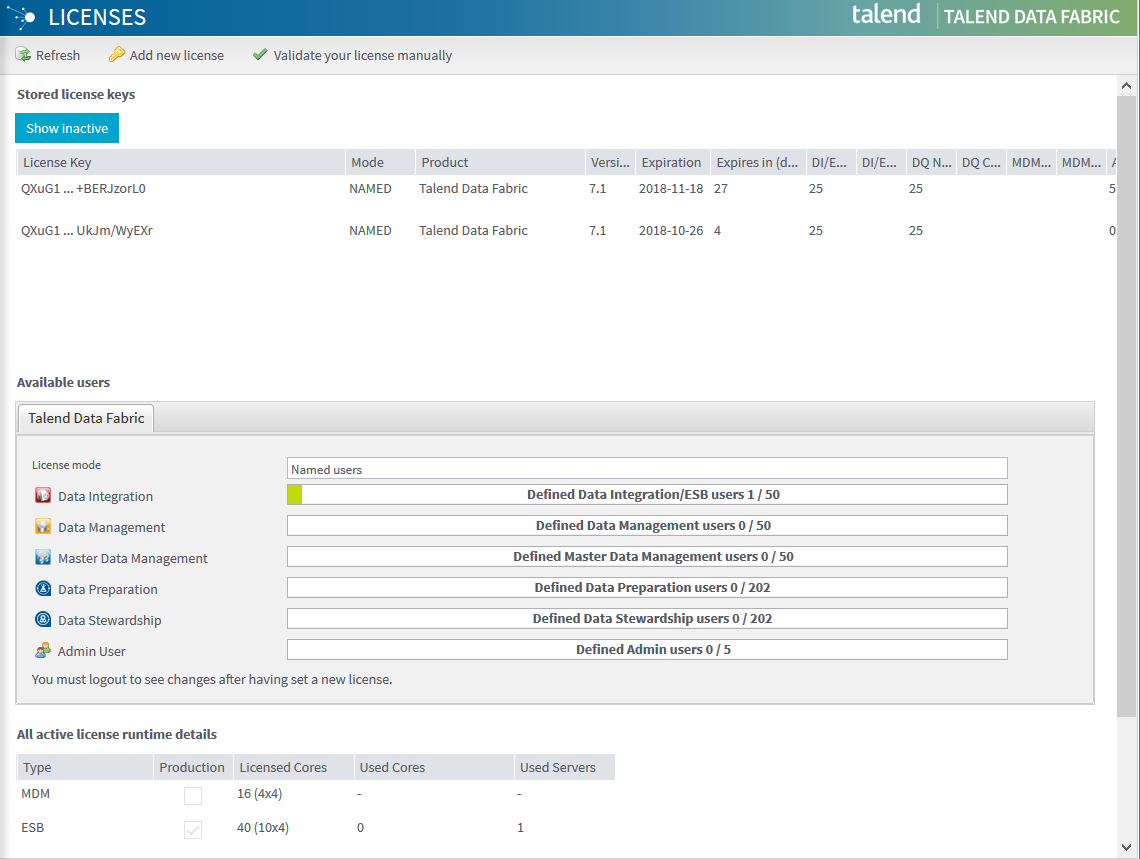Toggle the ESB Production checkbox
This screenshot has height=859, width=1140.
(x=193, y=829)
